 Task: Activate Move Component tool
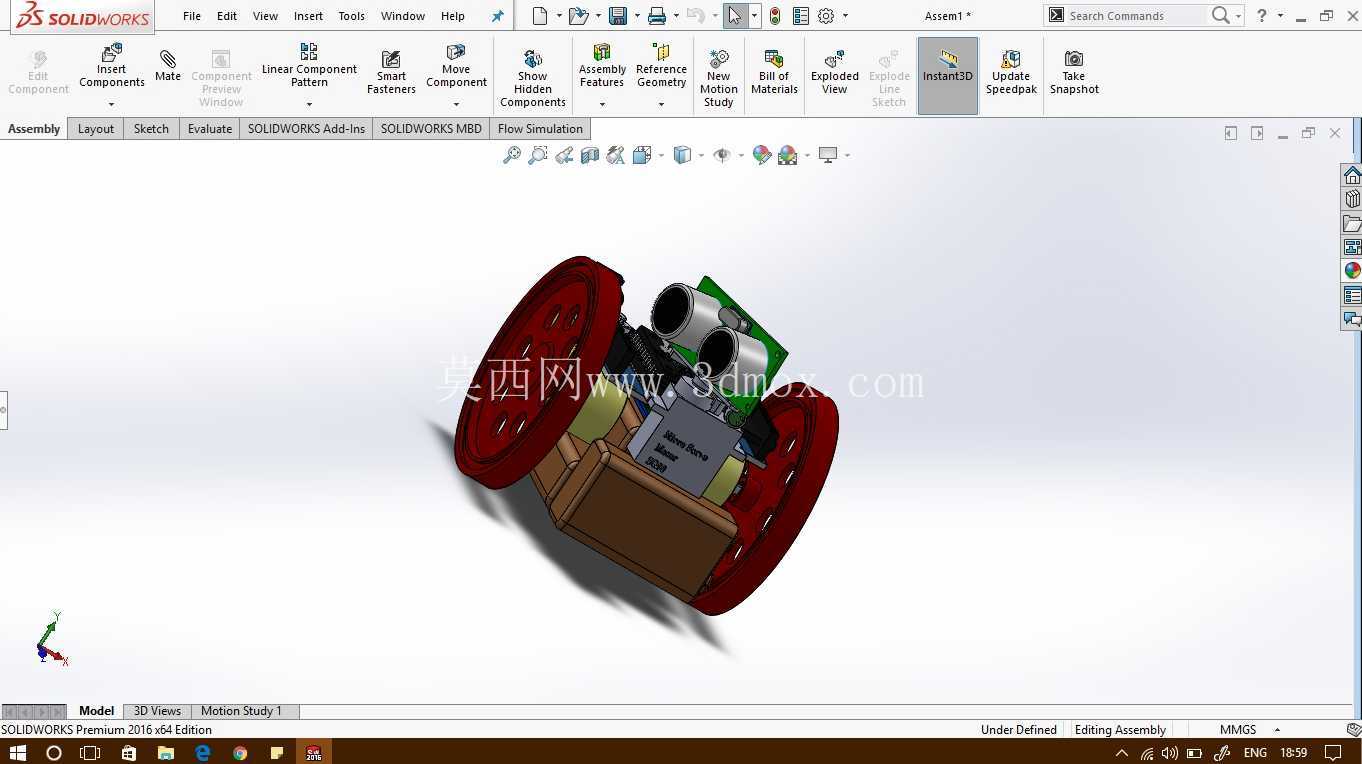point(456,65)
